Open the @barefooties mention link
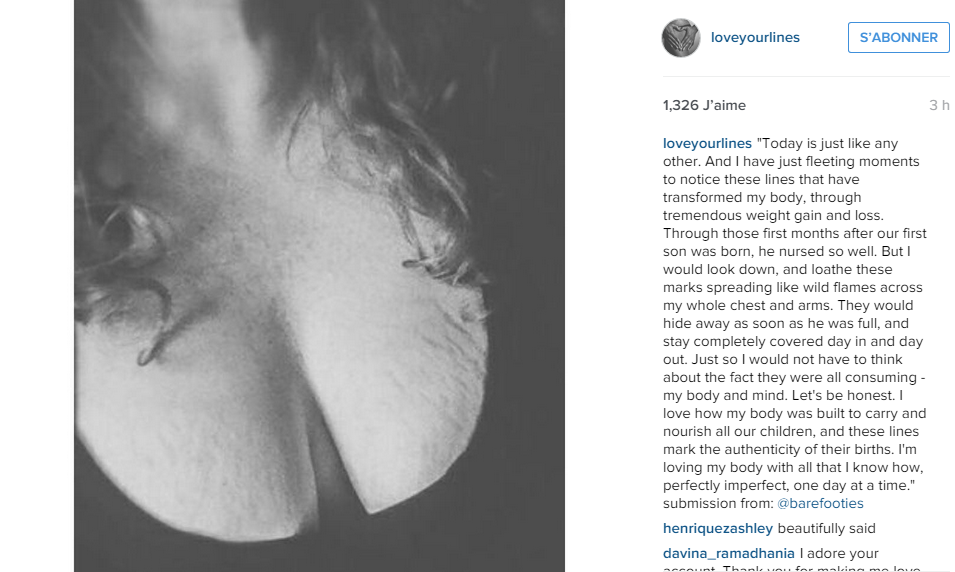Screen dimensions: 955x572 click(820, 503)
